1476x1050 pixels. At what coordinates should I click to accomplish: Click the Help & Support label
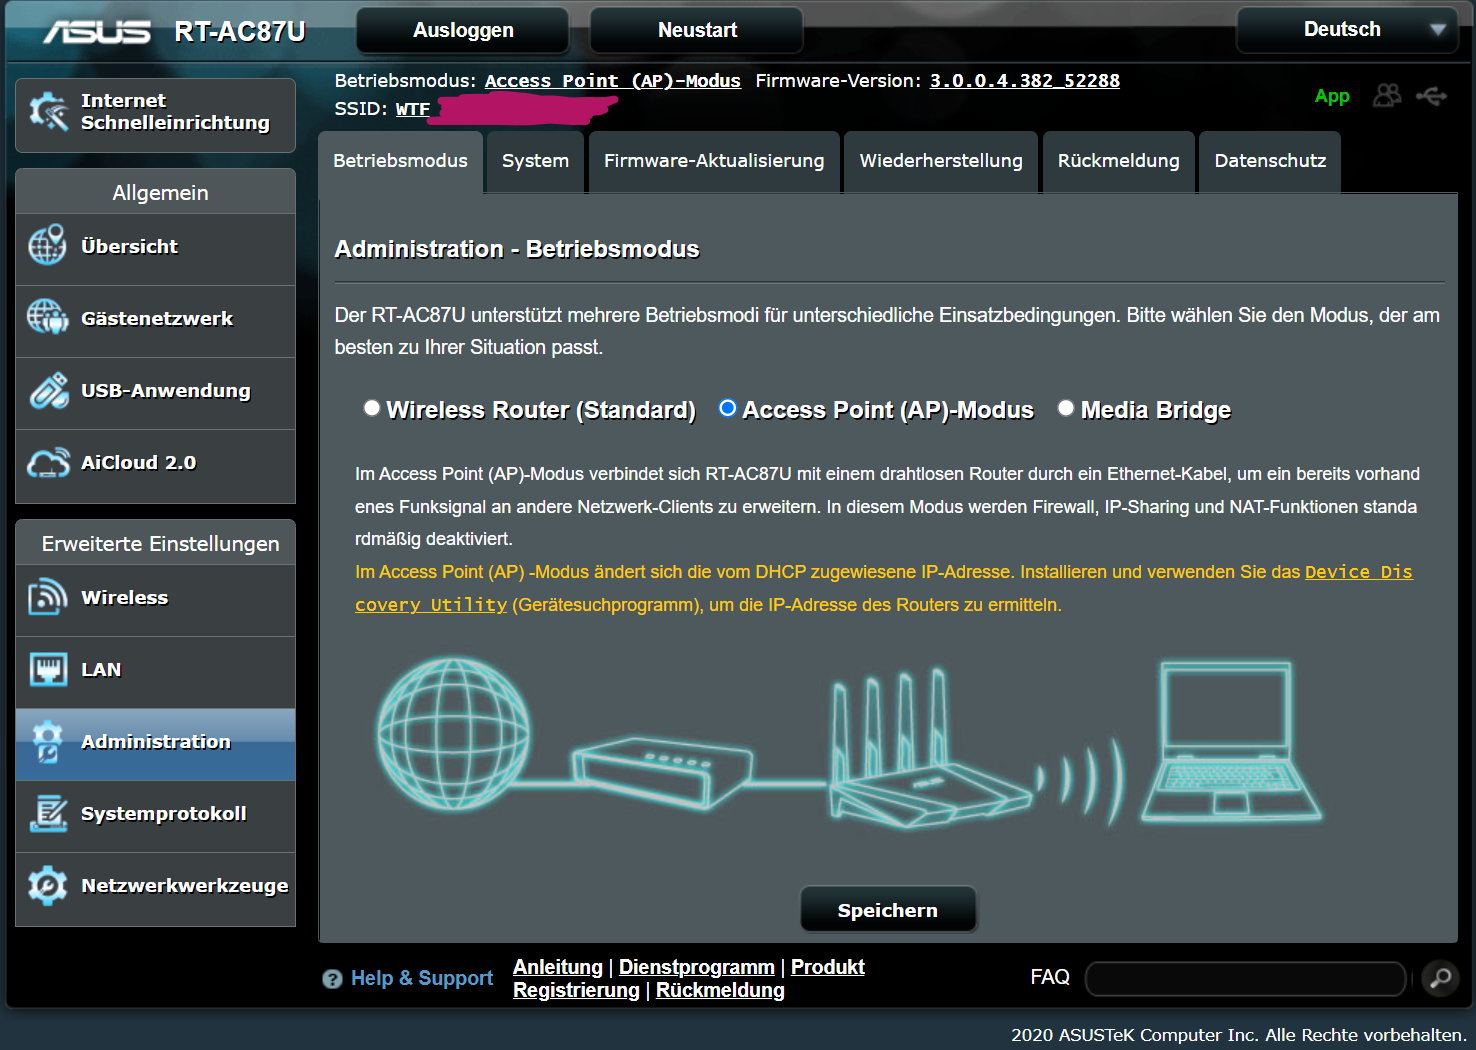422,978
